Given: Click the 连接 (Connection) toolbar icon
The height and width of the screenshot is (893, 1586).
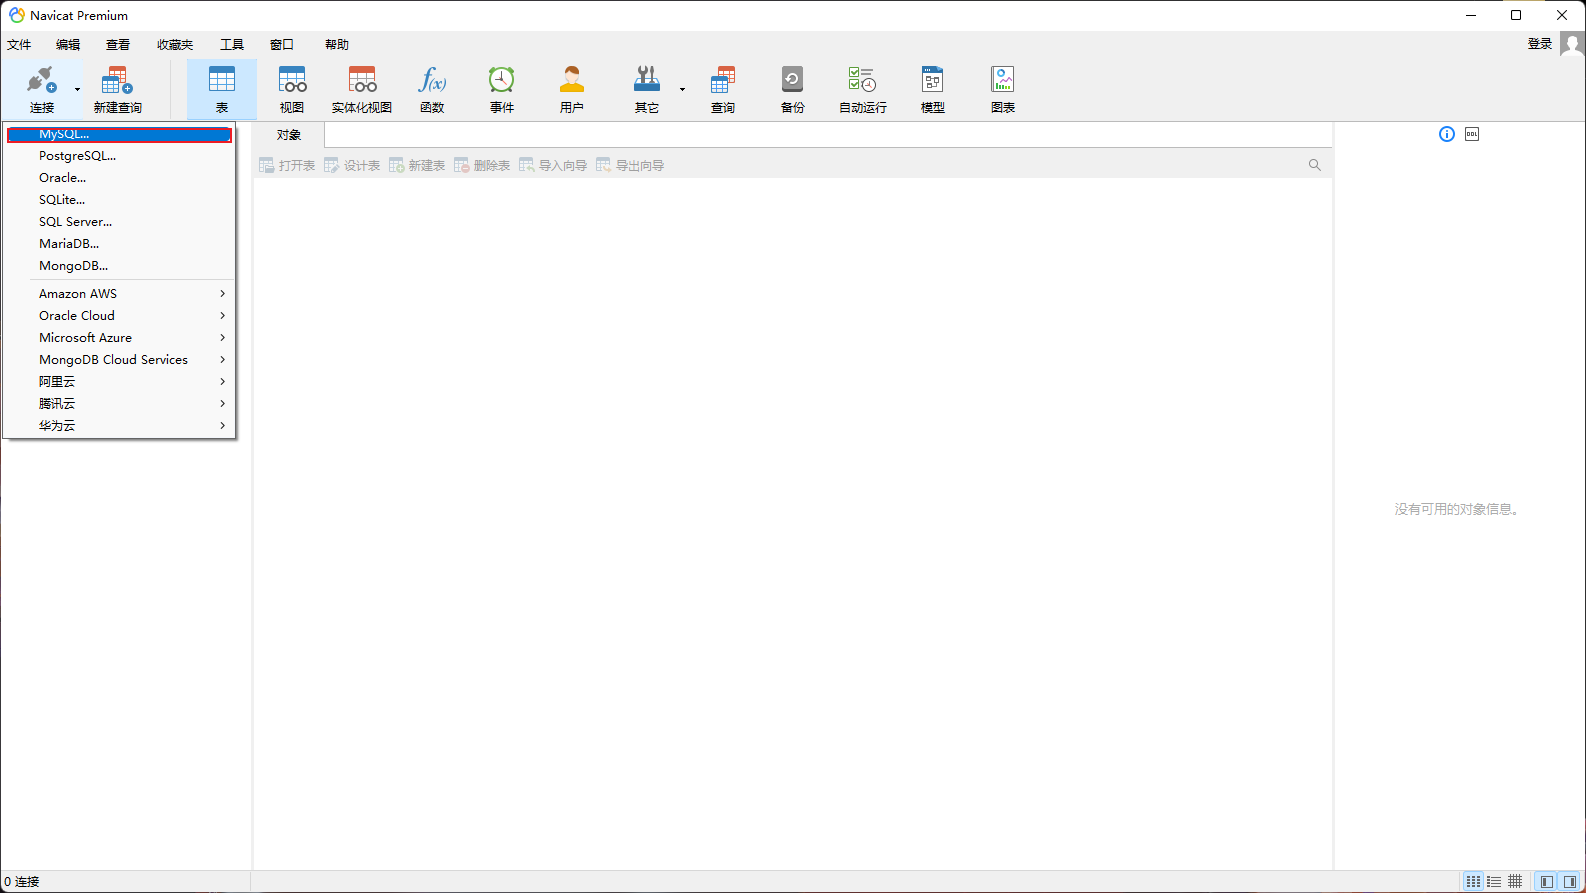Looking at the screenshot, I should [x=41, y=89].
